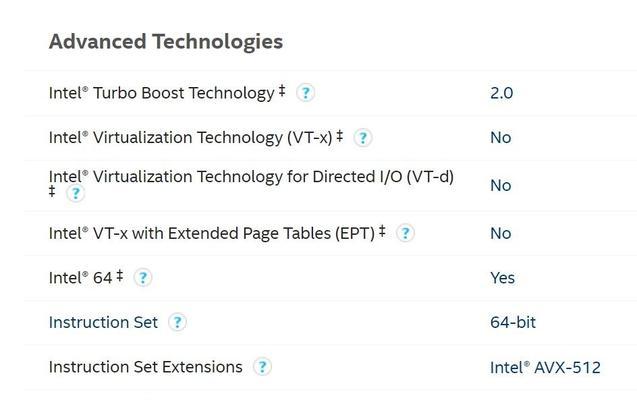Select the Intel Virtualization Technology (VT-x) label

click(x=196, y=138)
